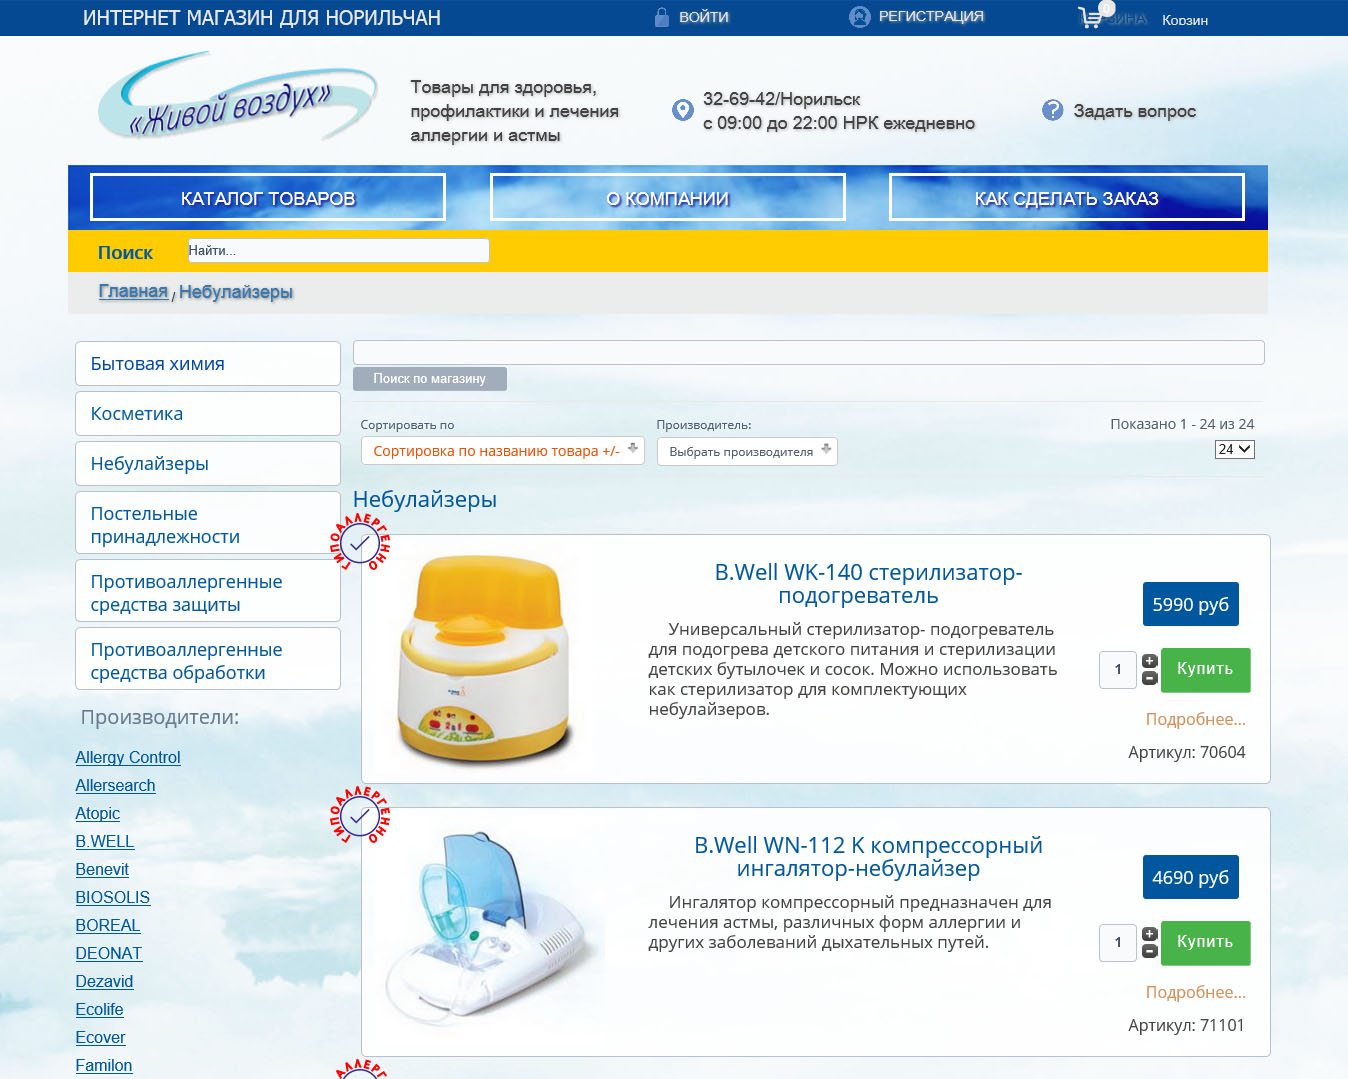Open the КАК СДЕЛАТЬ ЗАКАЗ menu
The width and height of the screenshot is (1348, 1079).
[x=1067, y=198]
